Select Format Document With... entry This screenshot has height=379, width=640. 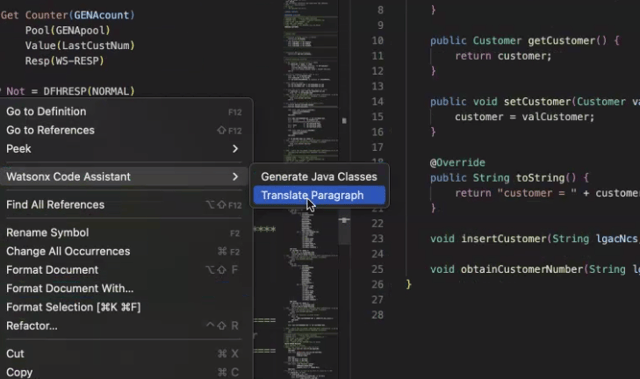pos(124,288)
